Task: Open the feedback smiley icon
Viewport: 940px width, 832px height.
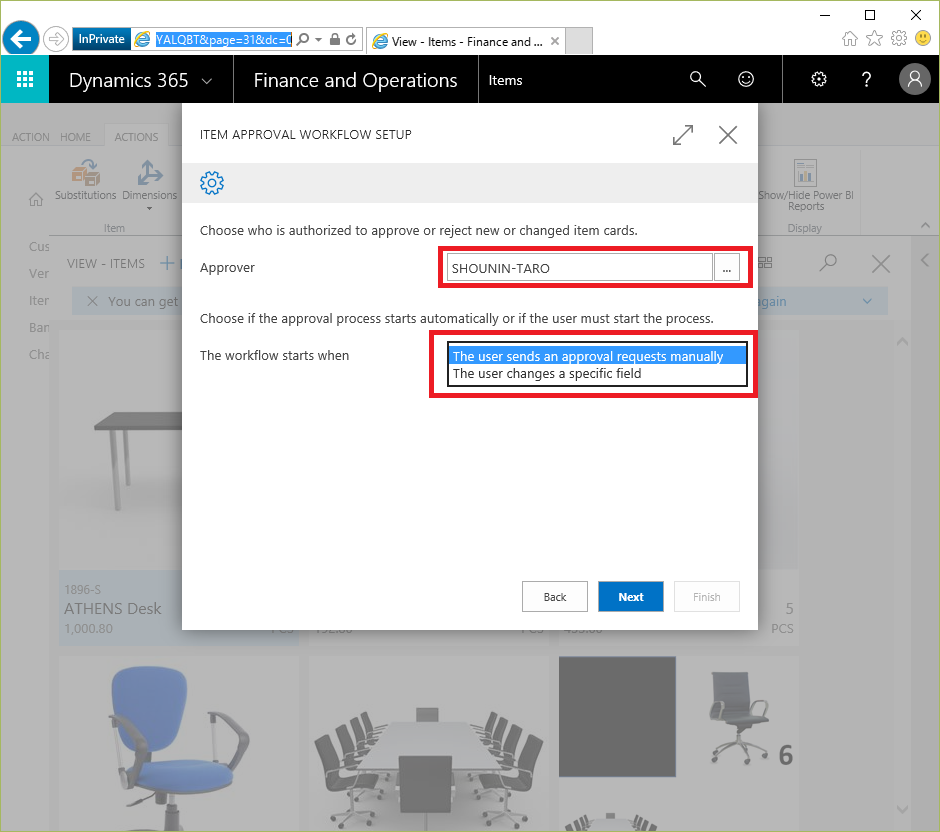Action: click(746, 80)
